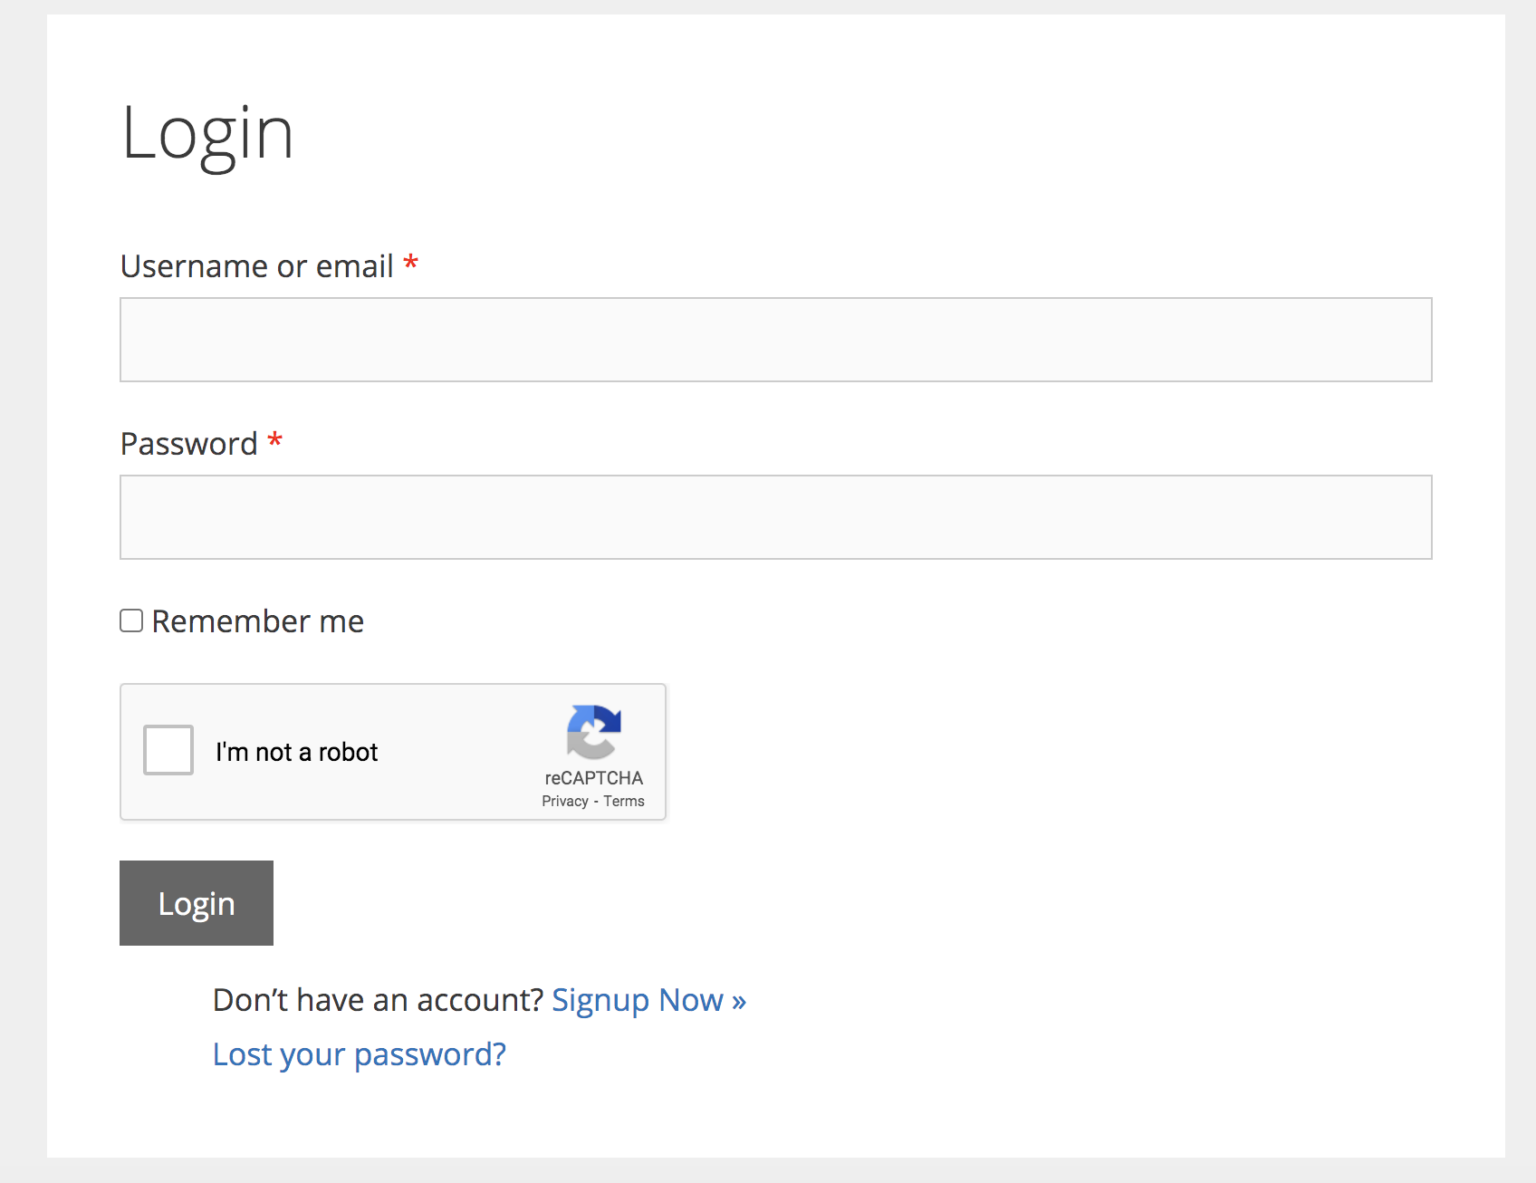Click the reCAPTCHA branding text
This screenshot has height=1183, width=1536.
[x=593, y=778]
